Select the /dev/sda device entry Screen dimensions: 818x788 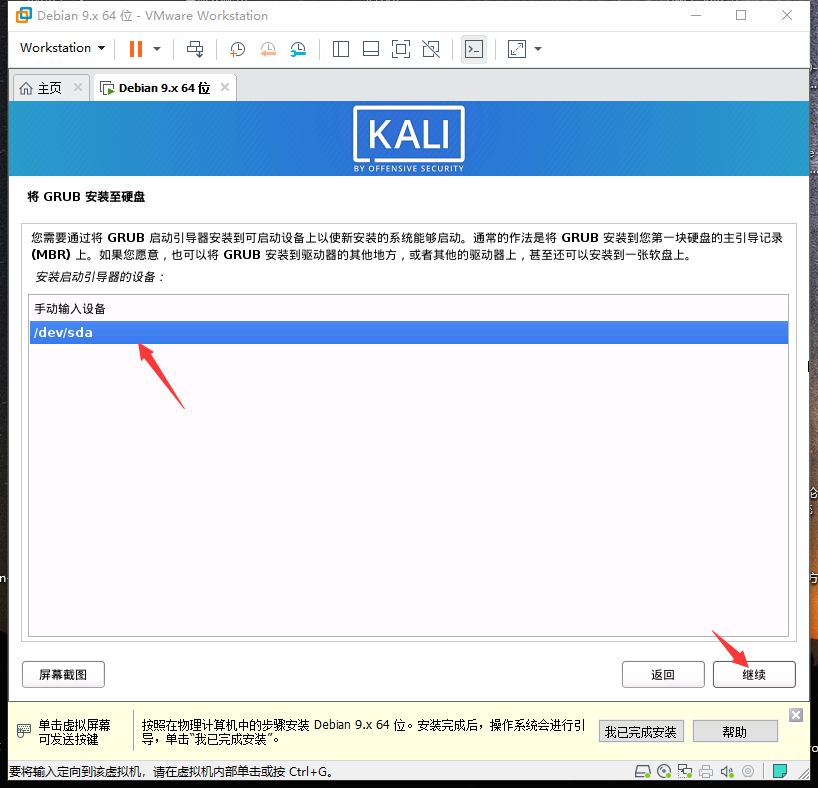tap(408, 332)
